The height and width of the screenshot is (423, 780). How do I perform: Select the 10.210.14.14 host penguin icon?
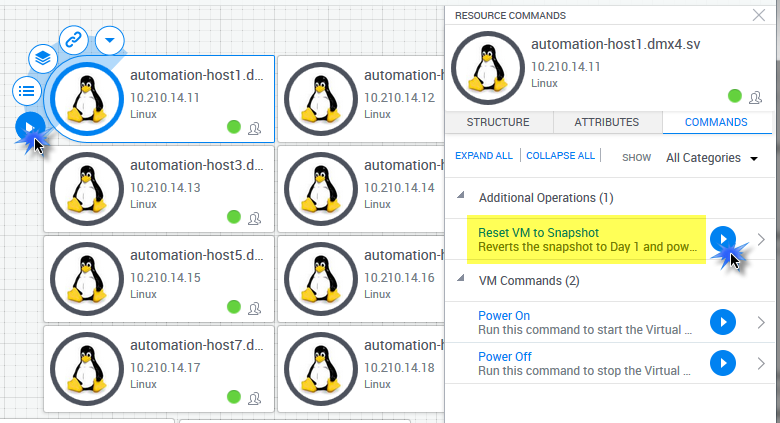coord(321,189)
